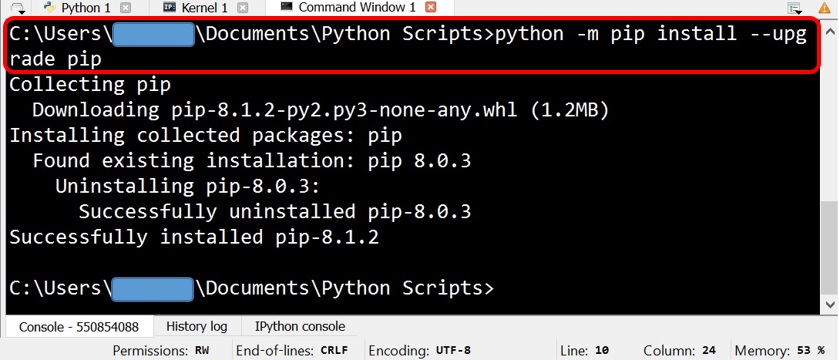Click the IPython icon on Kernel 1 tab
The image size is (839, 360).
click(x=169, y=7)
